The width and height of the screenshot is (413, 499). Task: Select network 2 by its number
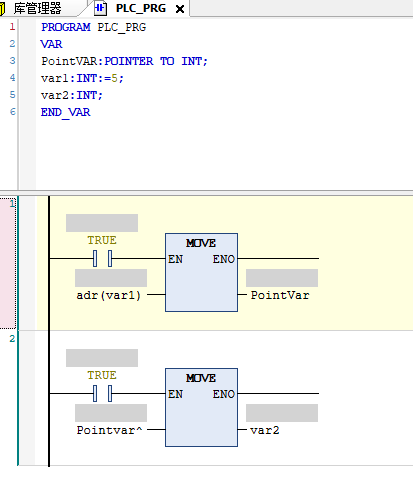tap(12, 339)
